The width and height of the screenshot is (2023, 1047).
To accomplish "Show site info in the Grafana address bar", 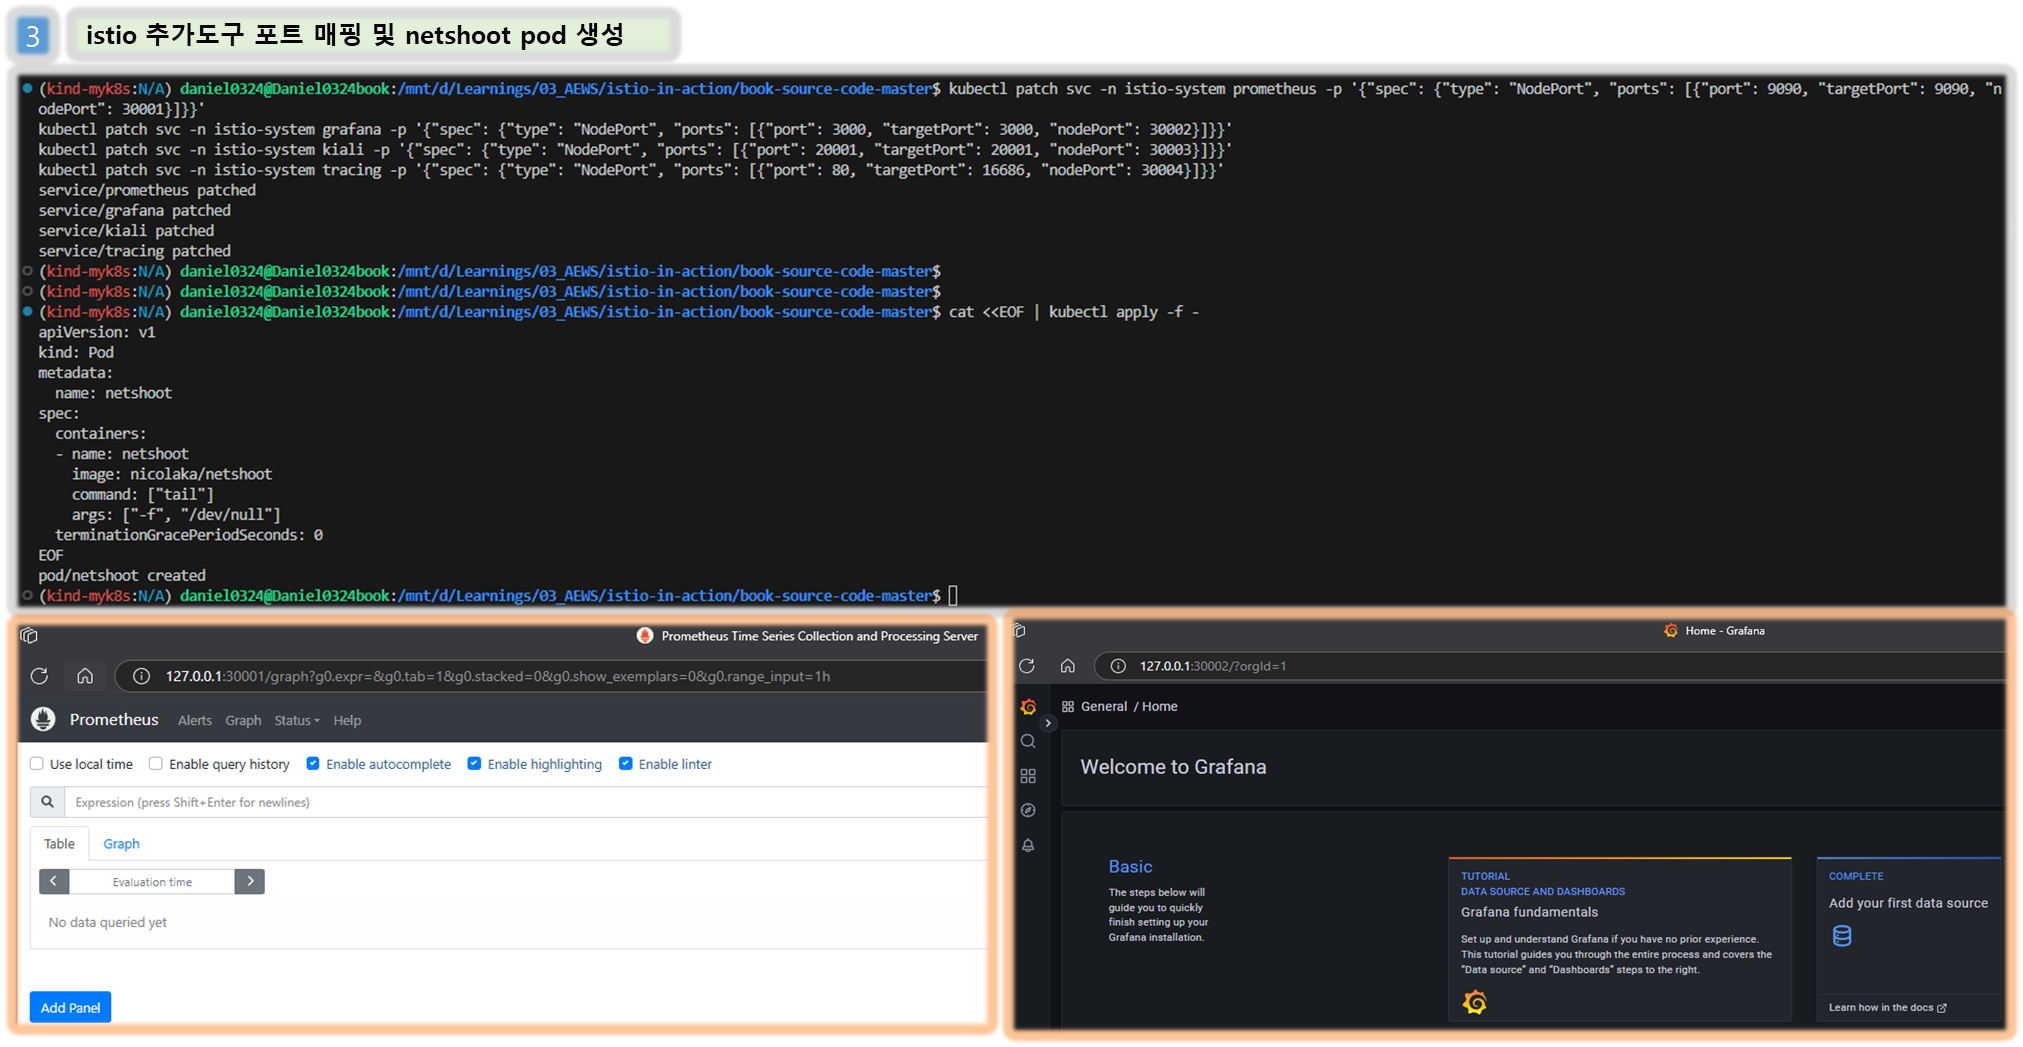I will 1118,666.
